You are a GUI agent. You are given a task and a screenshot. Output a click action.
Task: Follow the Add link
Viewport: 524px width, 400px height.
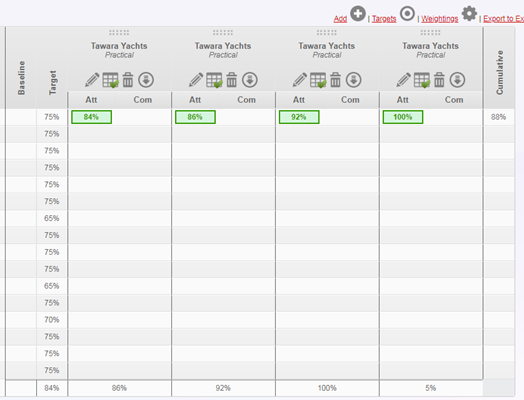340,19
